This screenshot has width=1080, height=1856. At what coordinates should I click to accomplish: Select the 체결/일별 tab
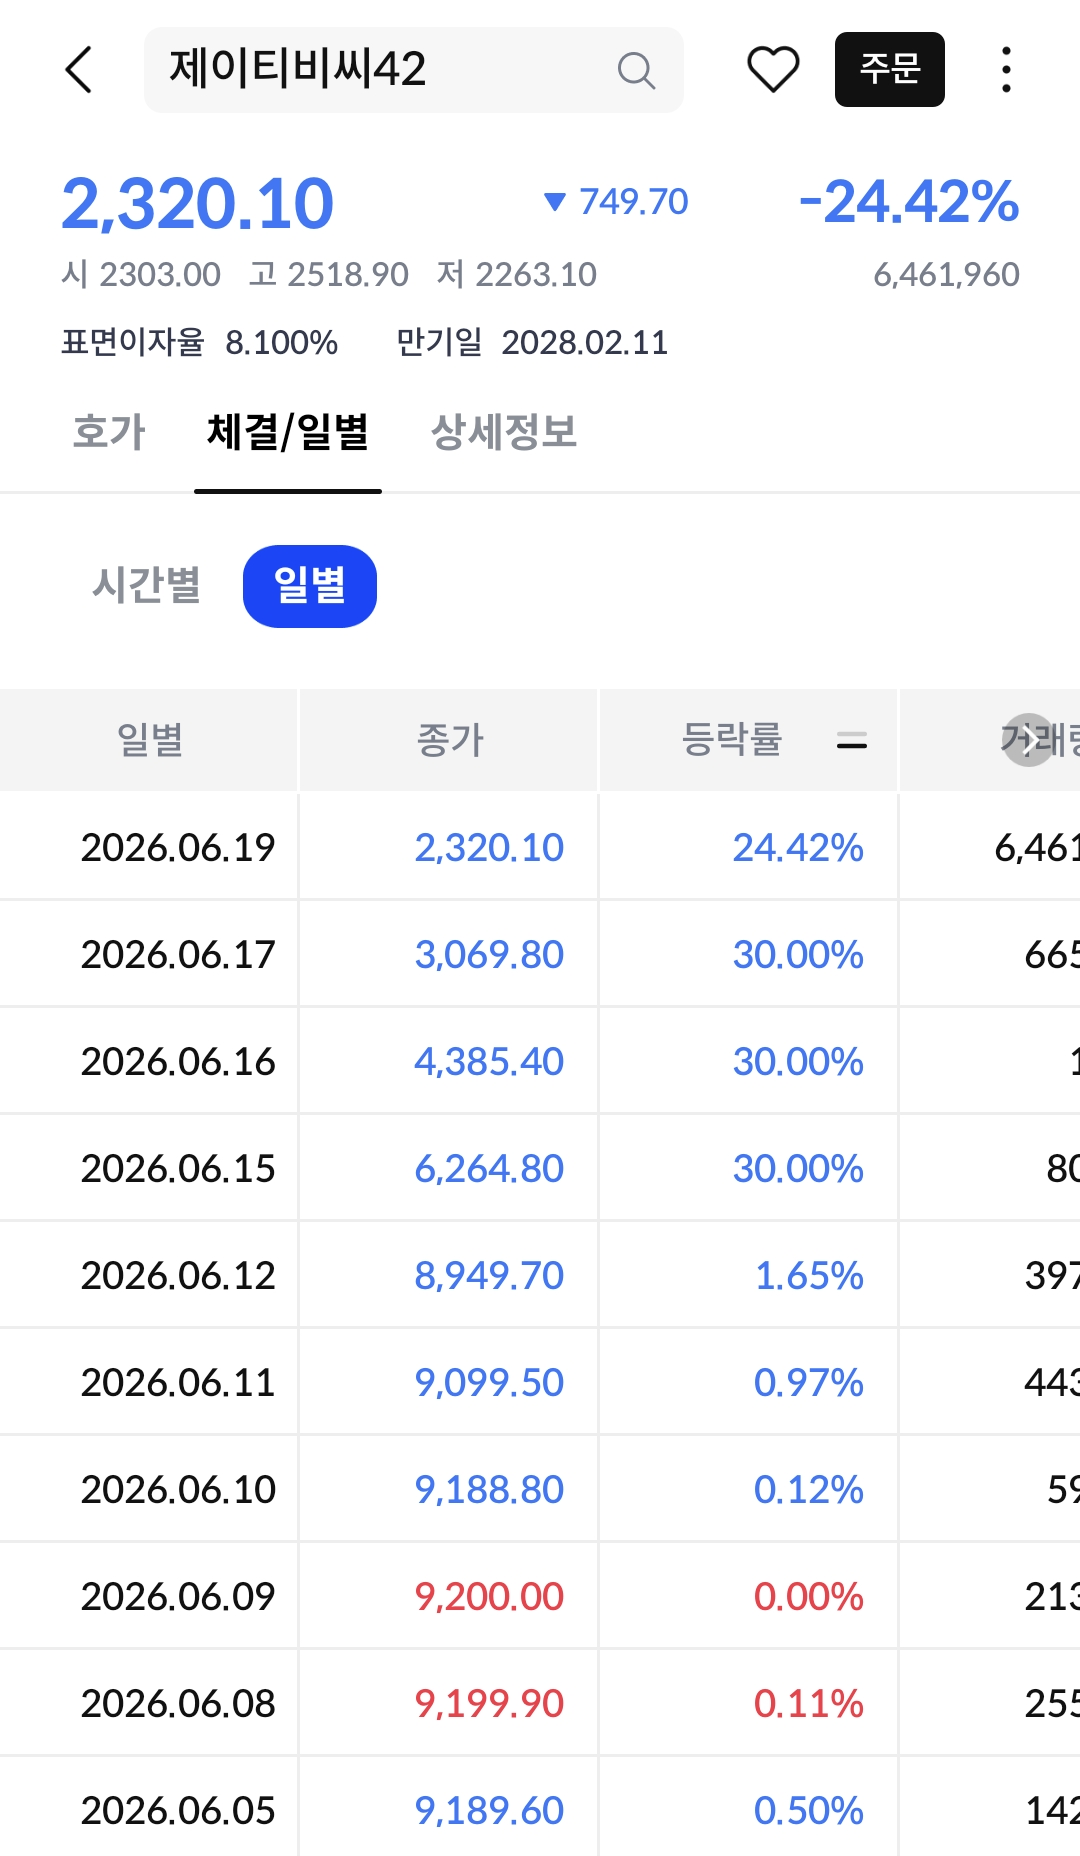(x=288, y=433)
